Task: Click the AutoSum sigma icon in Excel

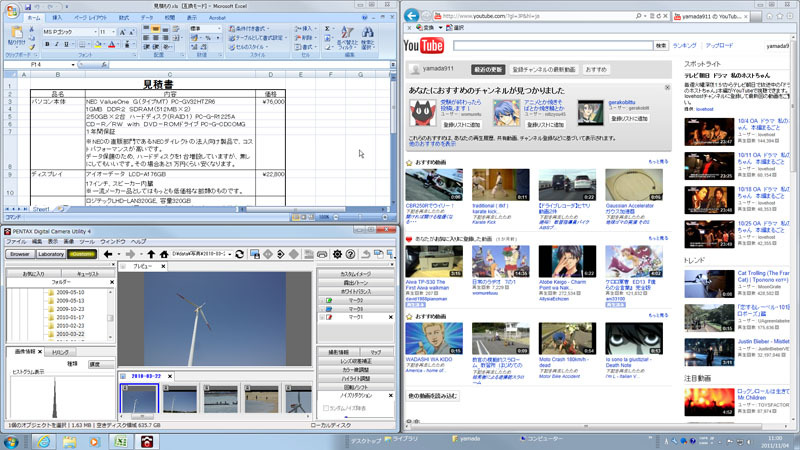Action: tap(327, 29)
